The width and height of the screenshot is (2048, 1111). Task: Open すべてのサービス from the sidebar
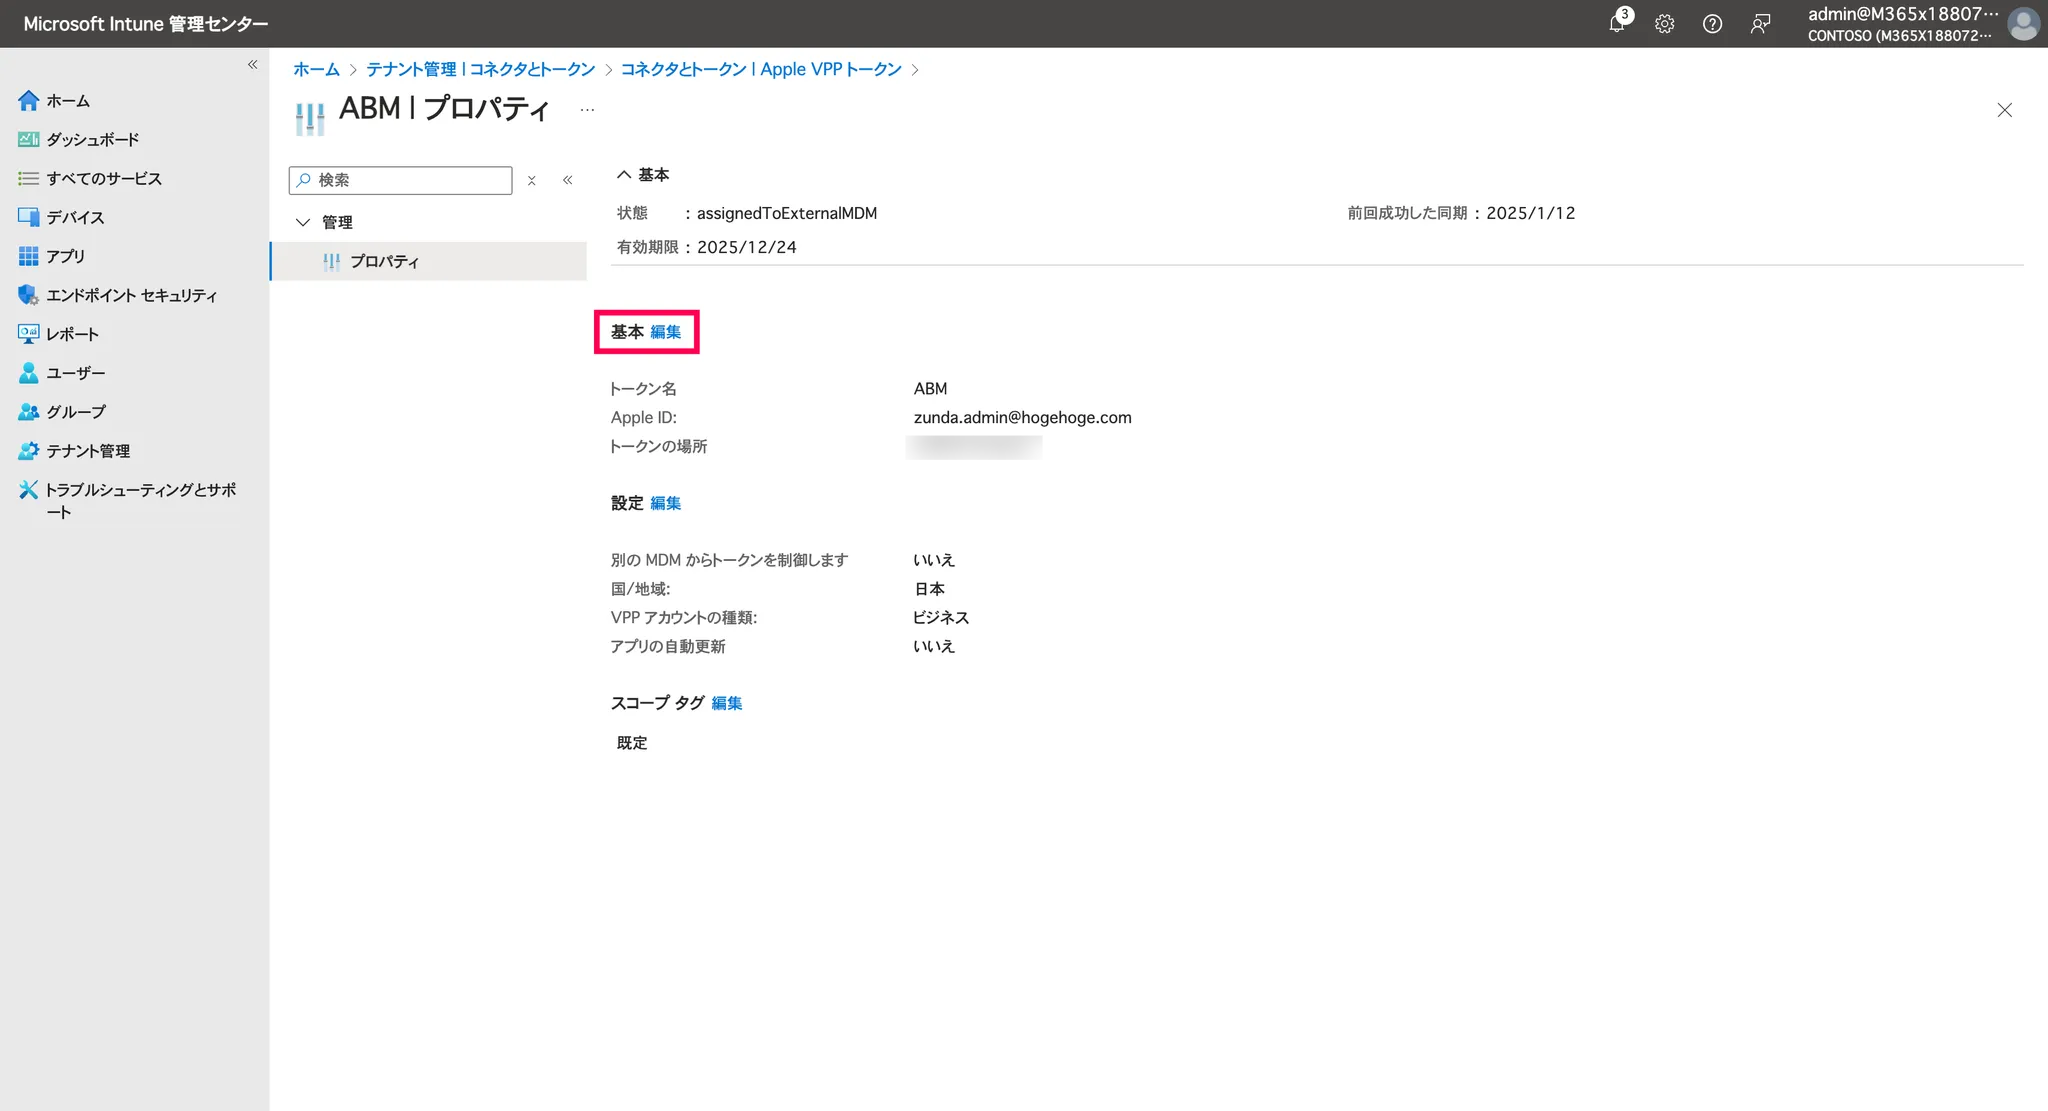tap(104, 179)
